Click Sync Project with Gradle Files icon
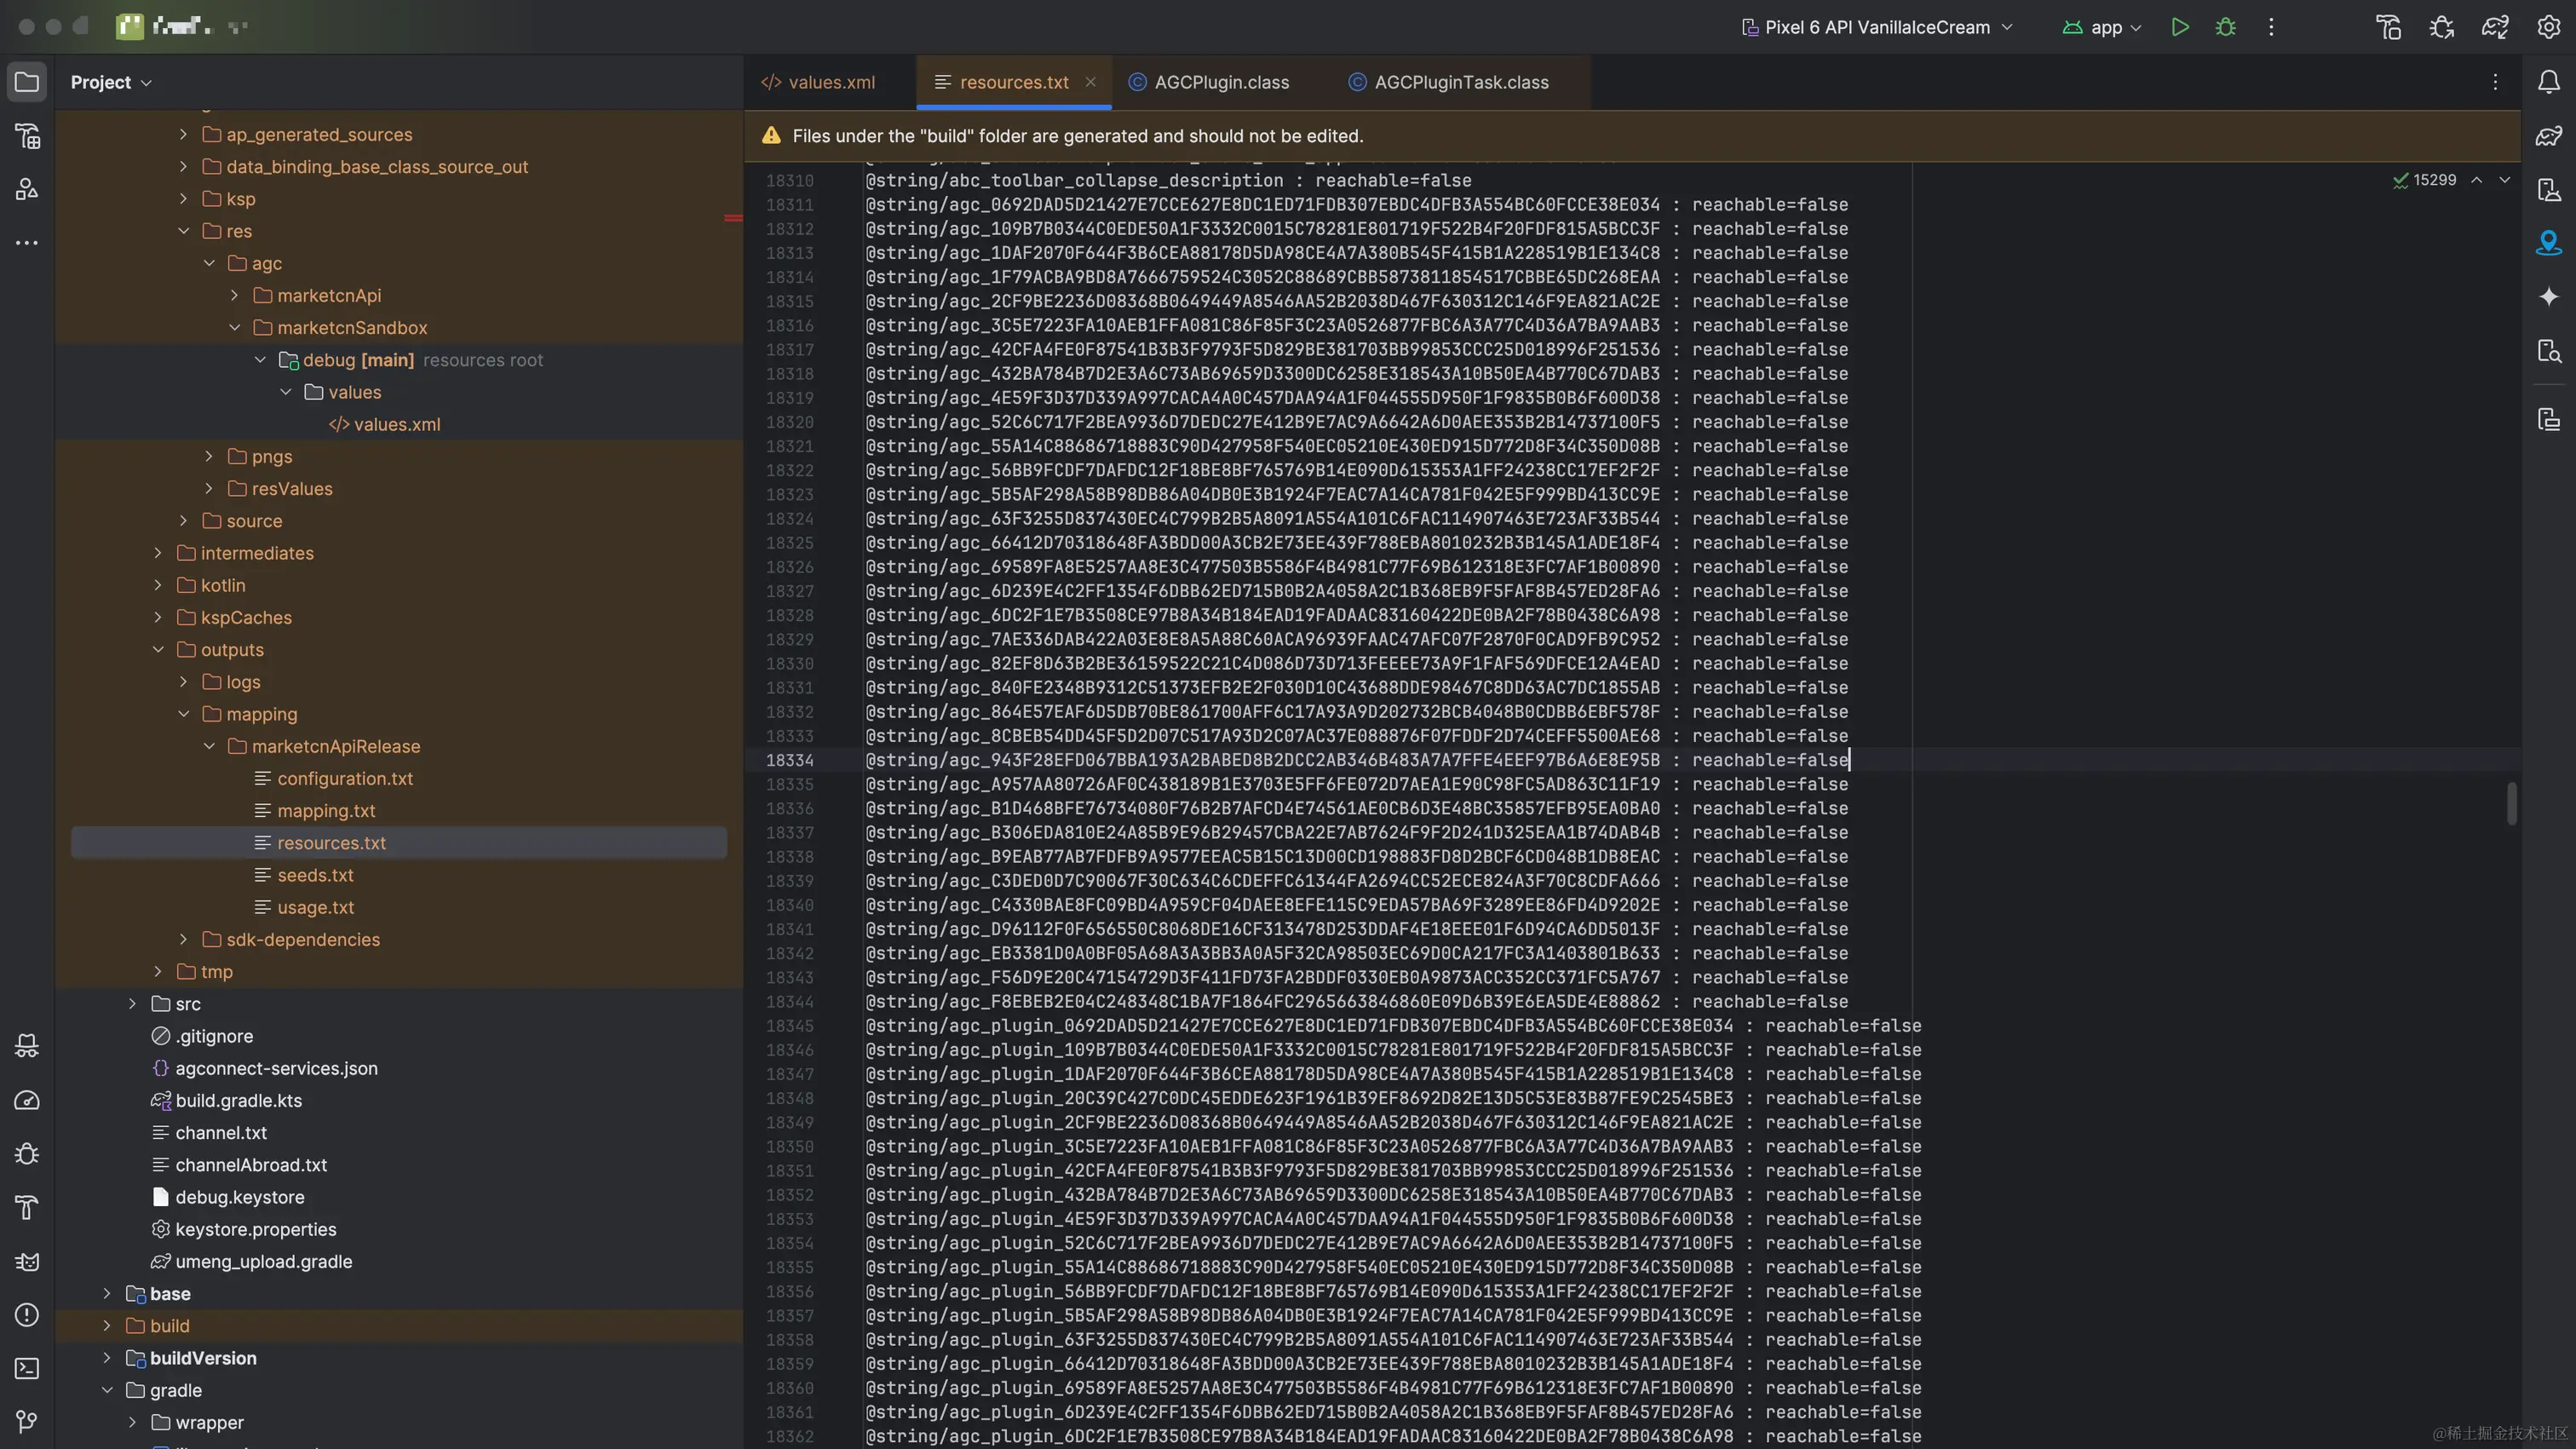 pyautogui.click(x=2495, y=27)
